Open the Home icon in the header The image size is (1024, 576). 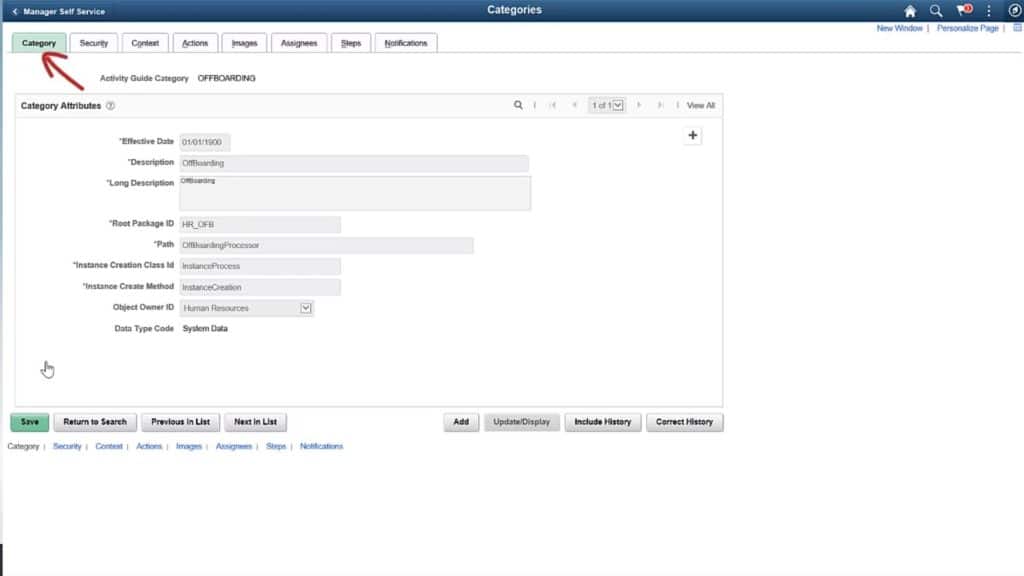908,9
